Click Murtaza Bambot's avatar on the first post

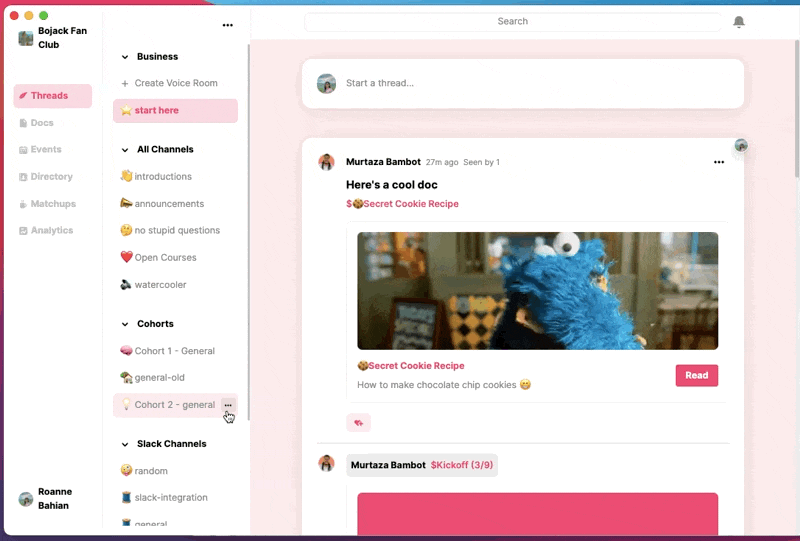point(326,162)
